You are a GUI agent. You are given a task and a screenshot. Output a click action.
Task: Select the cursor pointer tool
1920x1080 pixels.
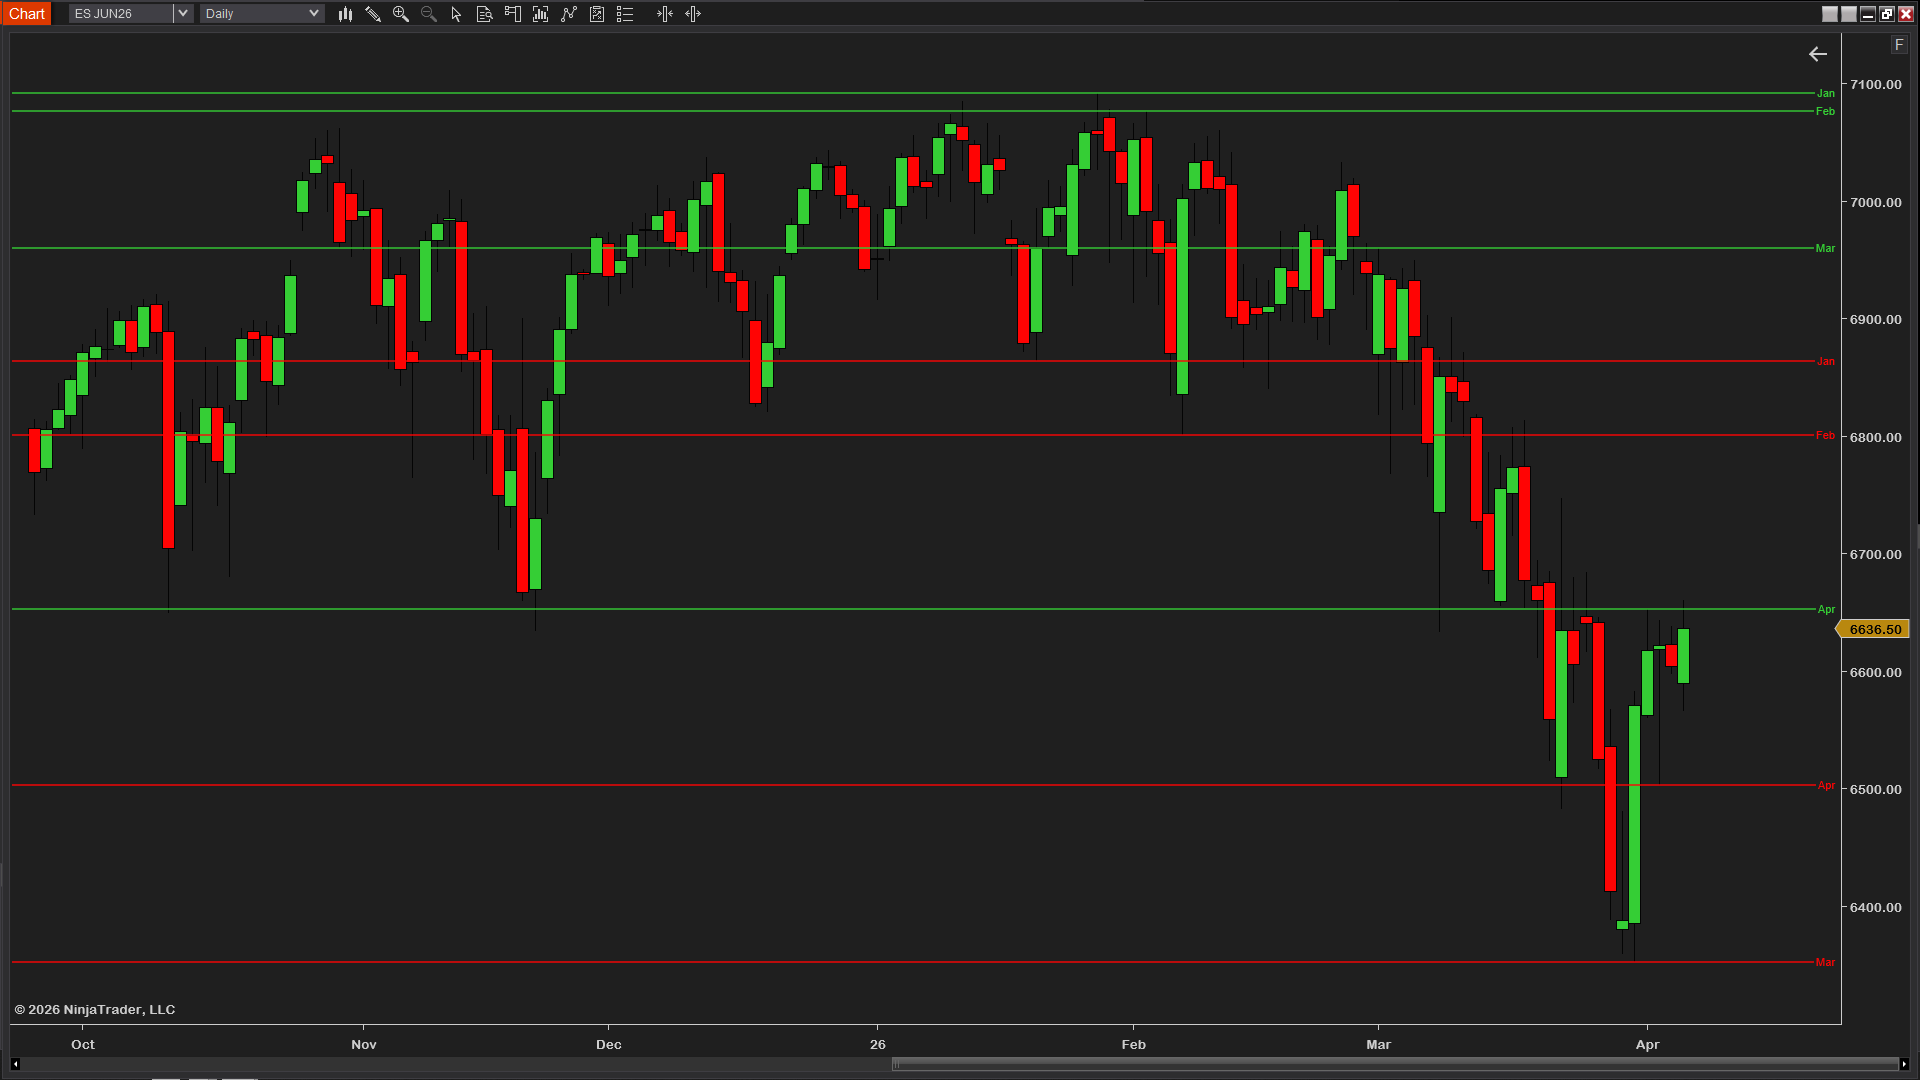tap(456, 14)
